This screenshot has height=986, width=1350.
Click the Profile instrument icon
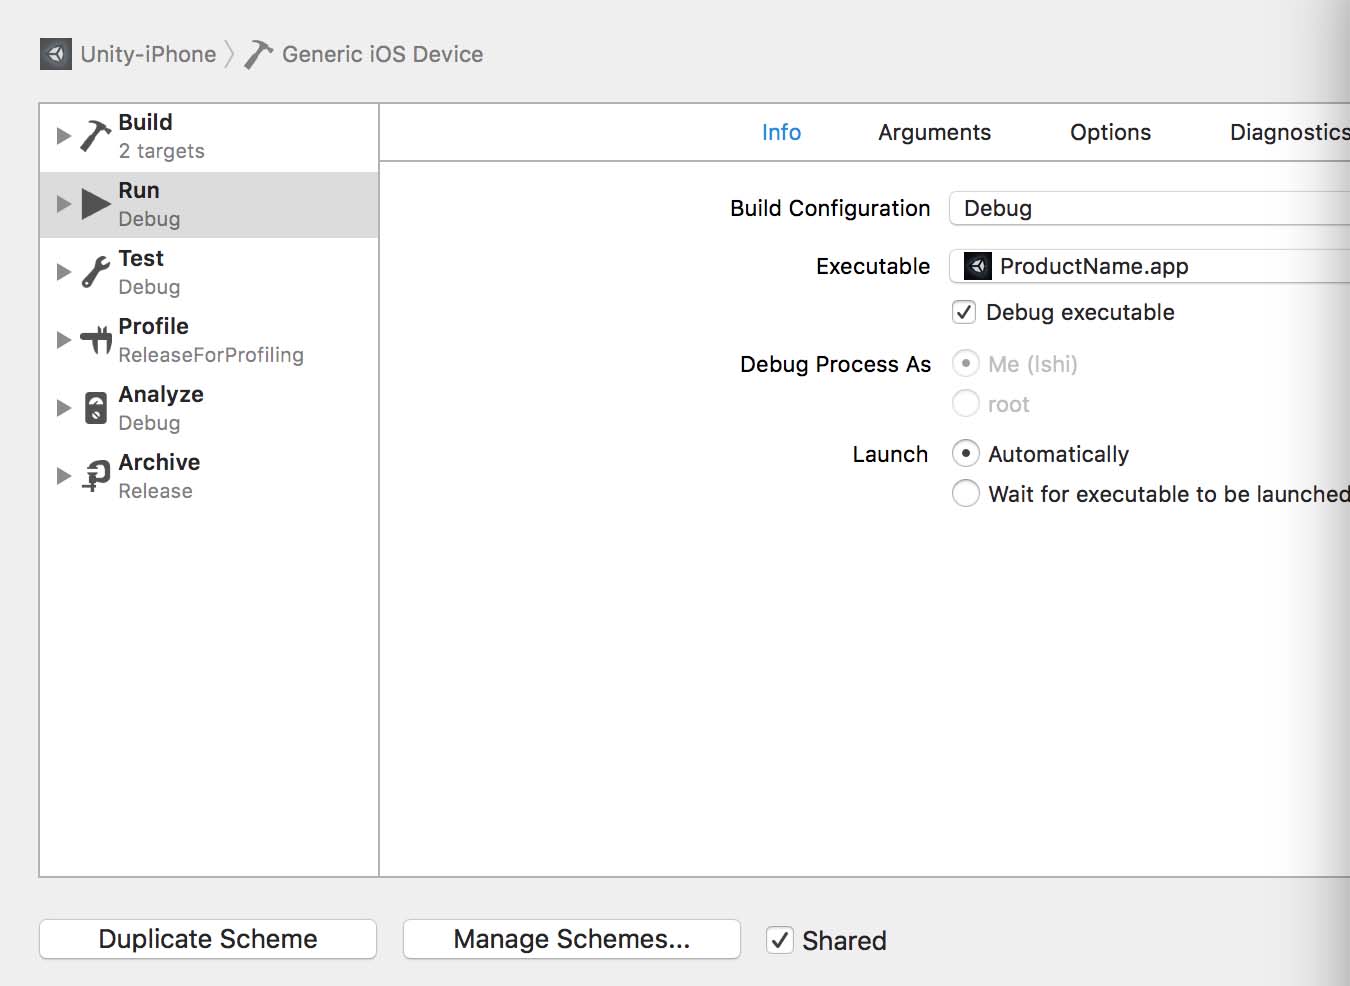(96, 340)
